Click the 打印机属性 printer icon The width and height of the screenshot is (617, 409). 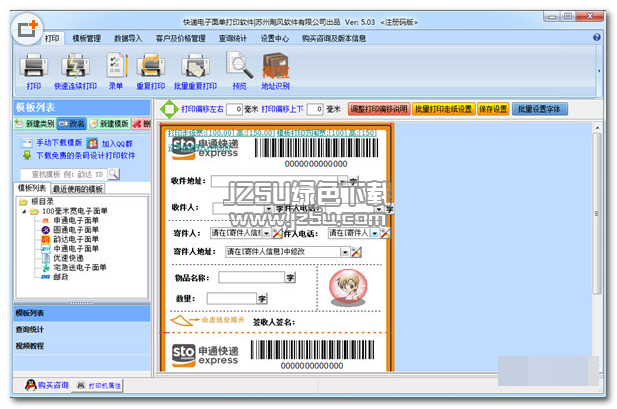tap(81, 385)
